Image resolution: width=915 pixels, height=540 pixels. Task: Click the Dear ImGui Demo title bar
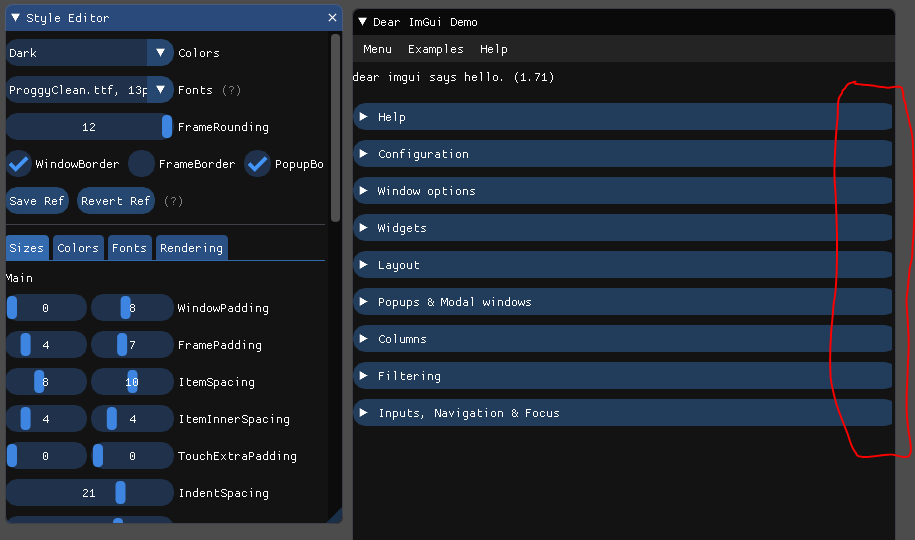[x=624, y=22]
